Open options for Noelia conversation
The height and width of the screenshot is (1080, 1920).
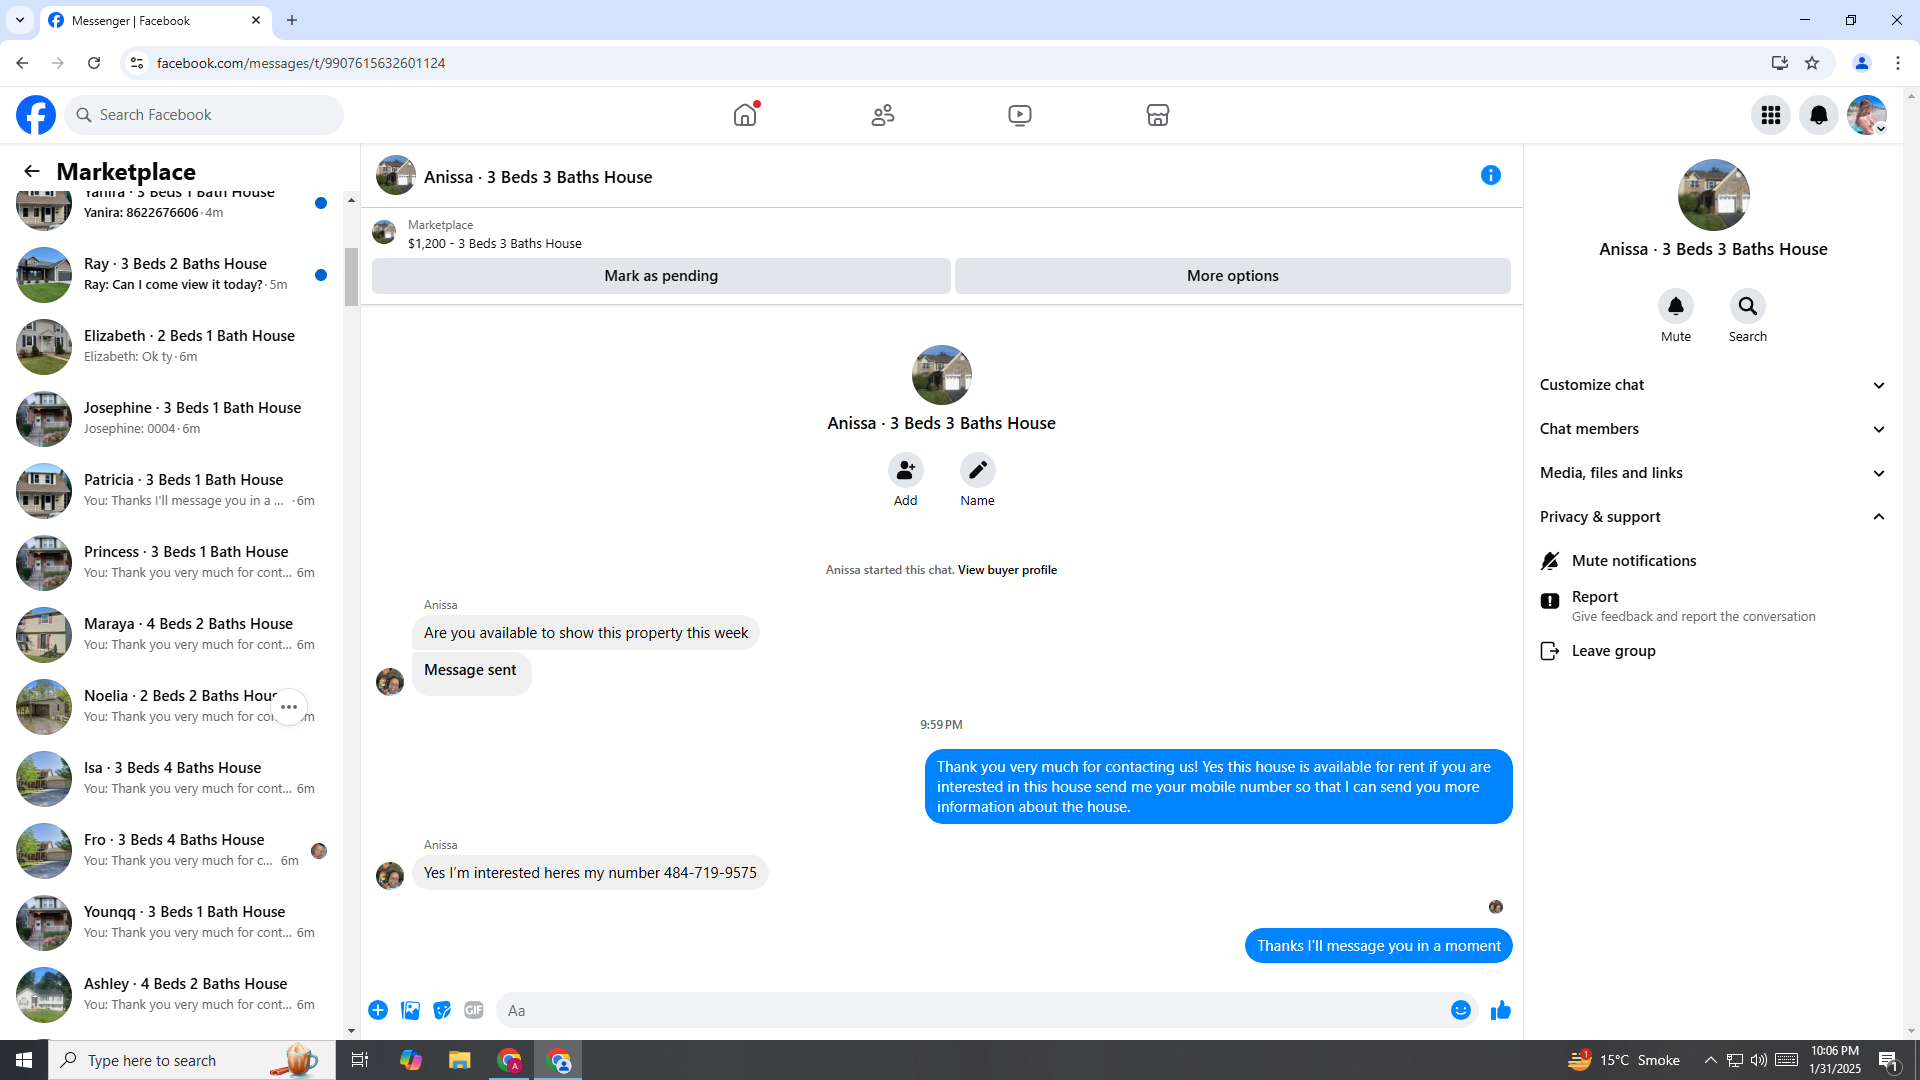coord(289,707)
